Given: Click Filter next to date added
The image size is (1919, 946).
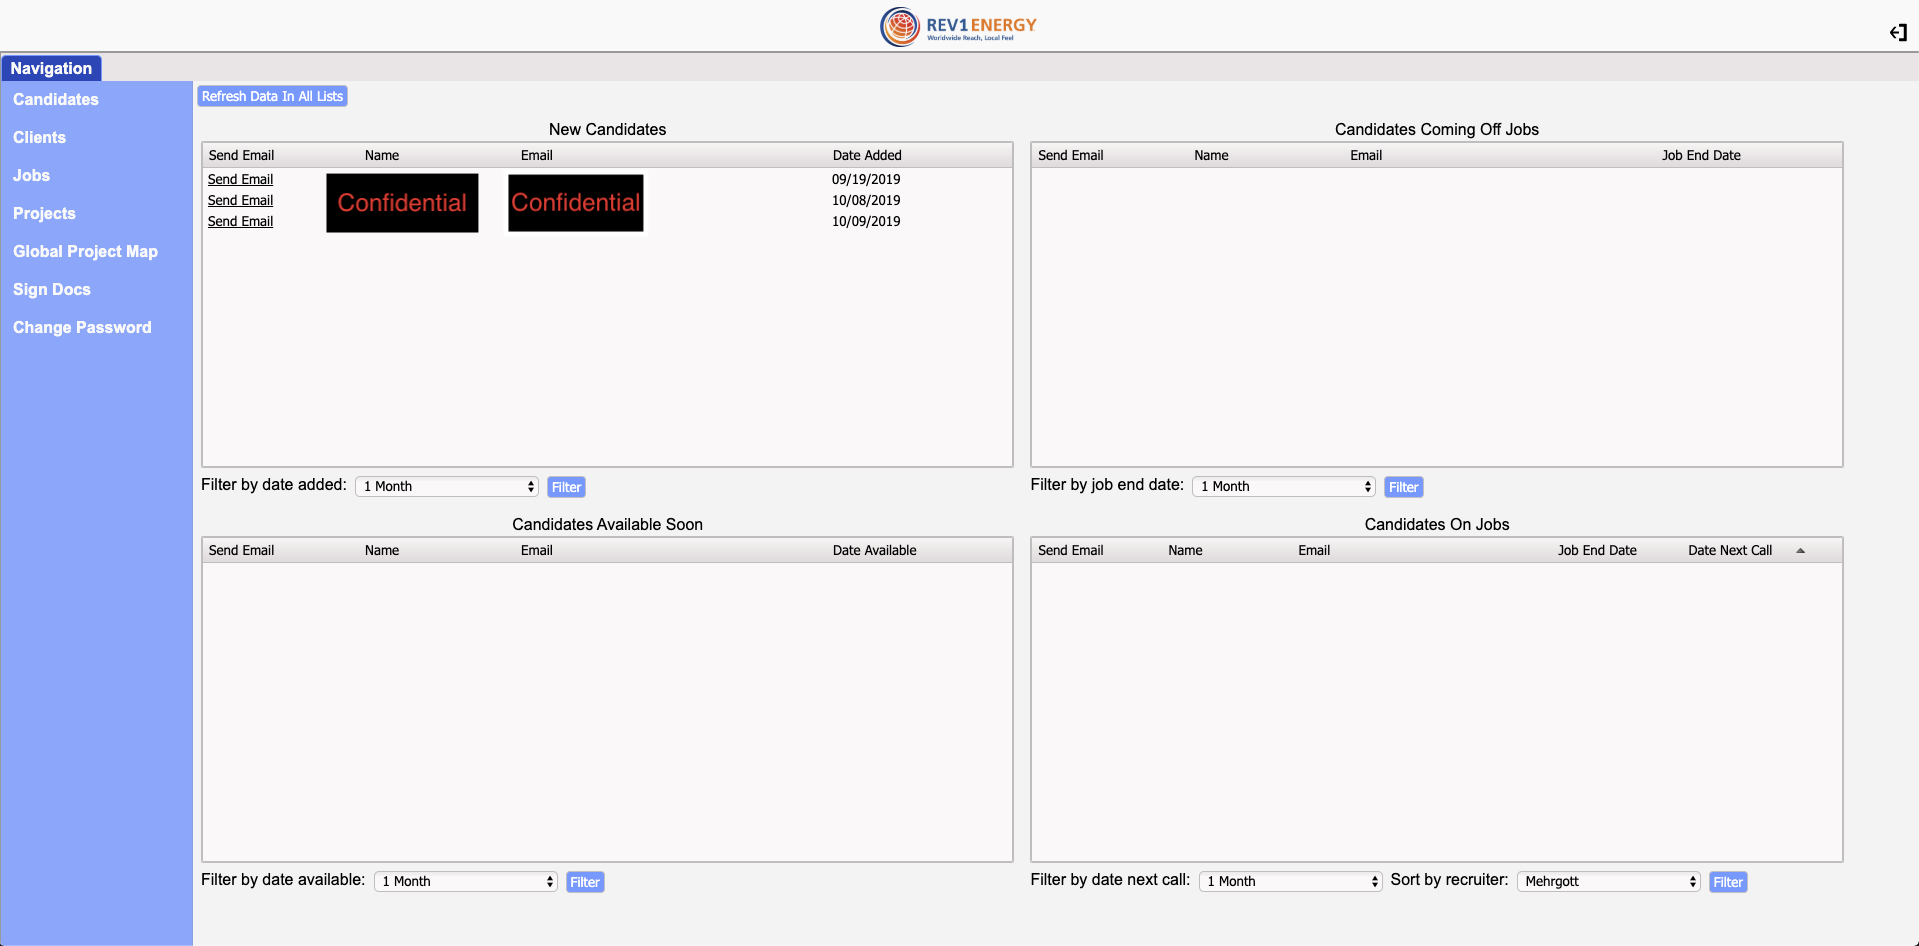Looking at the screenshot, I should coord(566,487).
